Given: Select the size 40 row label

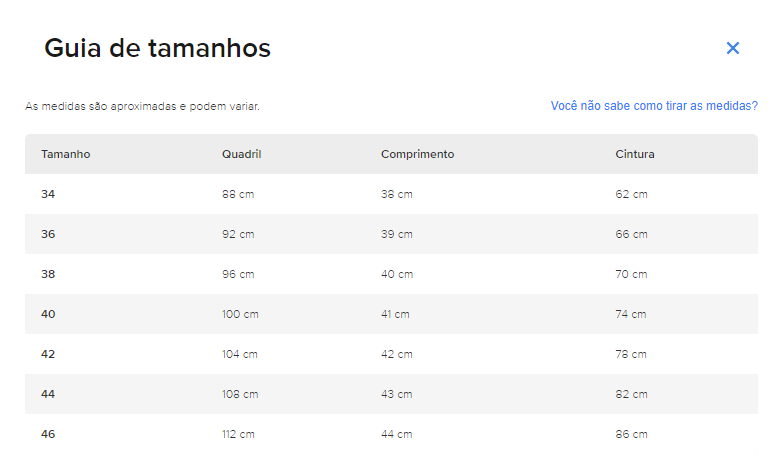Looking at the screenshot, I should pyautogui.click(x=48, y=314).
